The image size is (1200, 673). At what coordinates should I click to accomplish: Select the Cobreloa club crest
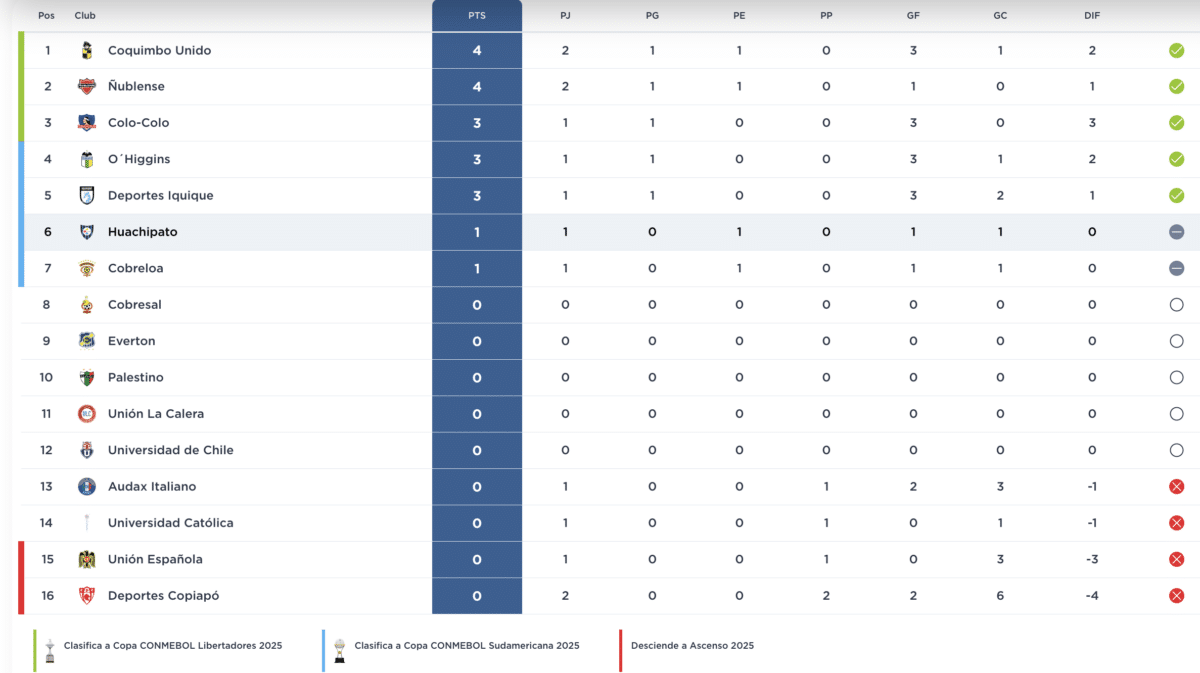click(86, 268)
